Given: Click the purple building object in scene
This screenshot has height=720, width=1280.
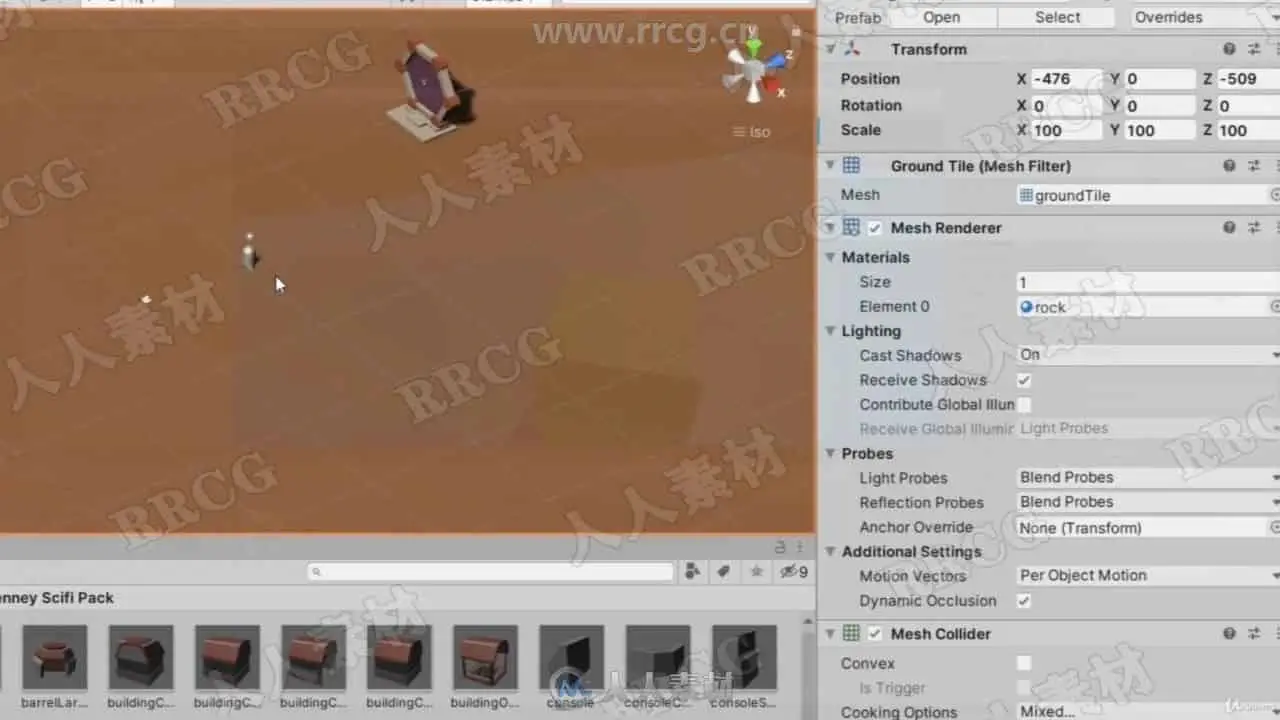Looking at the screenshot, I should (431, 90).
